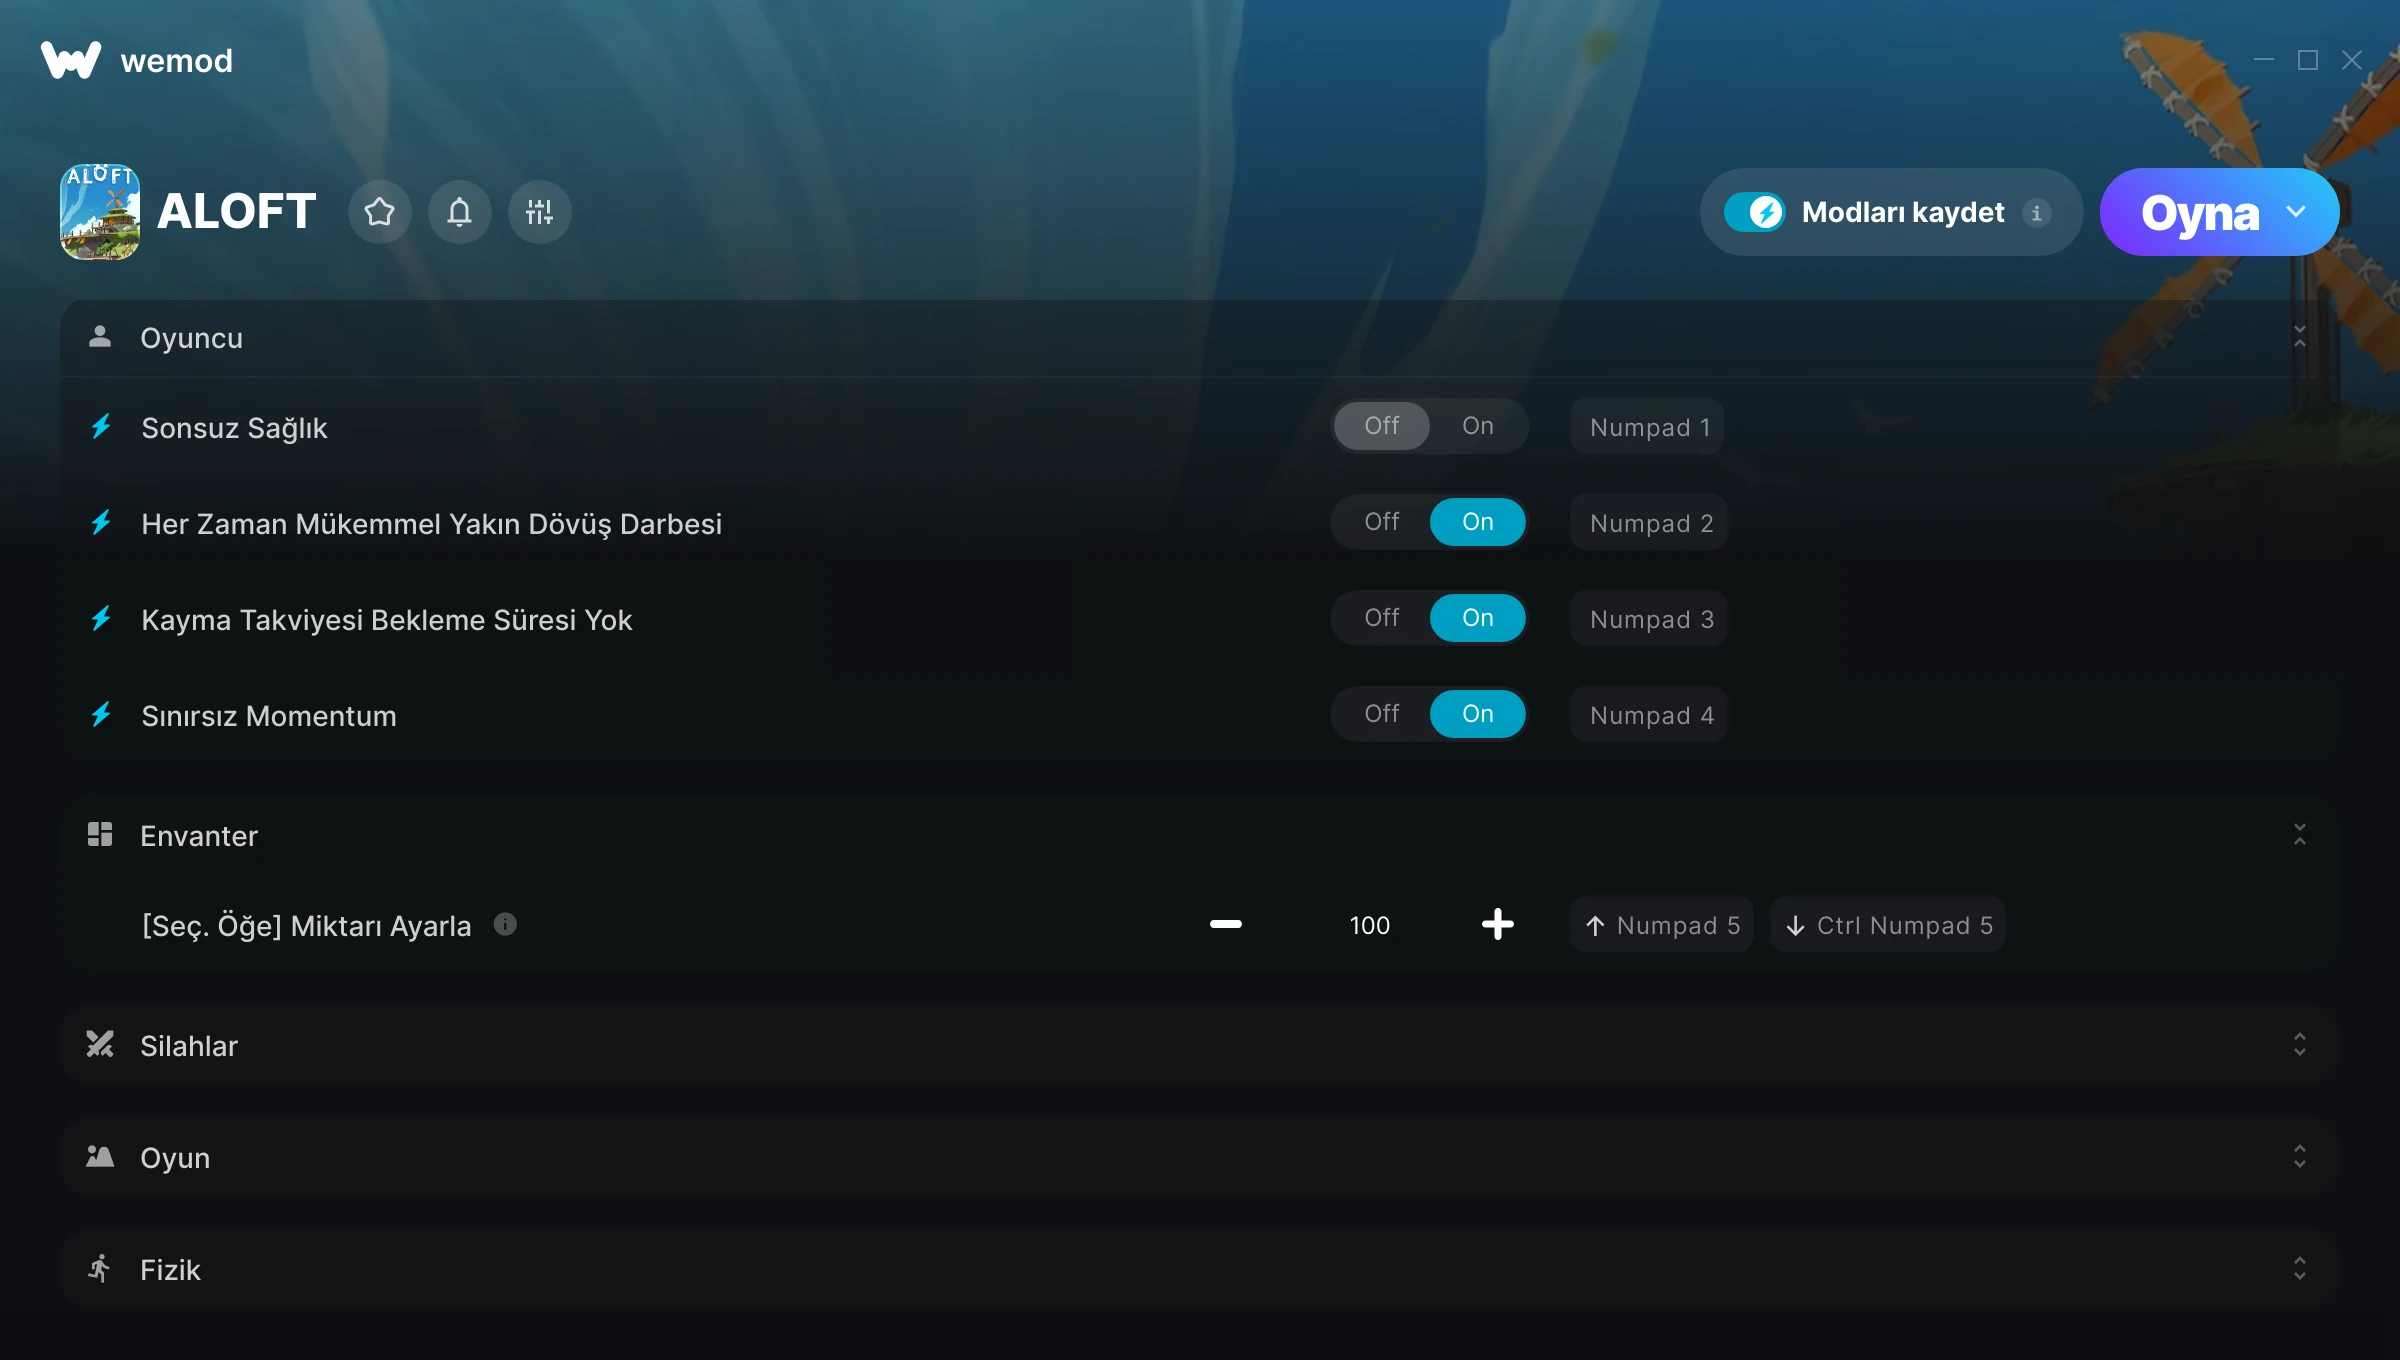2400x1360 pixels.
Task: Turn off Sınırsız Momentum
Action: [1382, 714]
